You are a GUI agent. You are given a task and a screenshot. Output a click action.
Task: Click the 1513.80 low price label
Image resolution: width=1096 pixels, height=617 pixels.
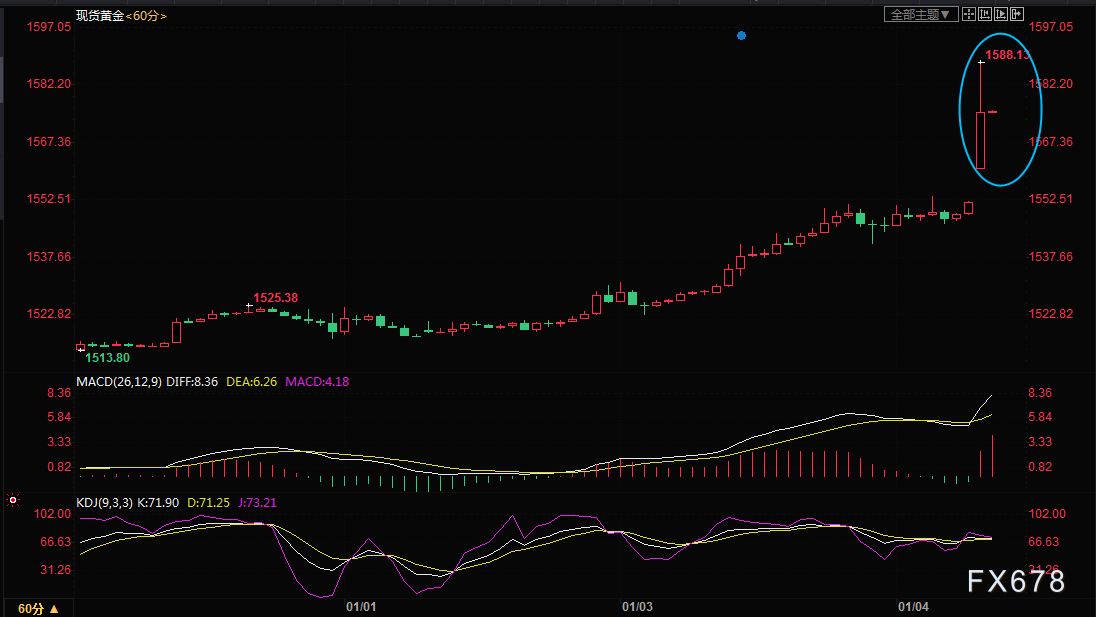click(108, 358)
